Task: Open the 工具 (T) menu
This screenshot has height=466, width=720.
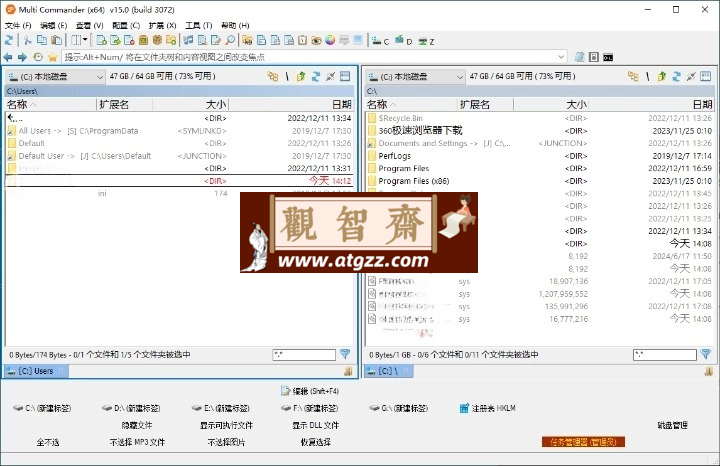Action: pyautogui.click(x=198, y=25)
